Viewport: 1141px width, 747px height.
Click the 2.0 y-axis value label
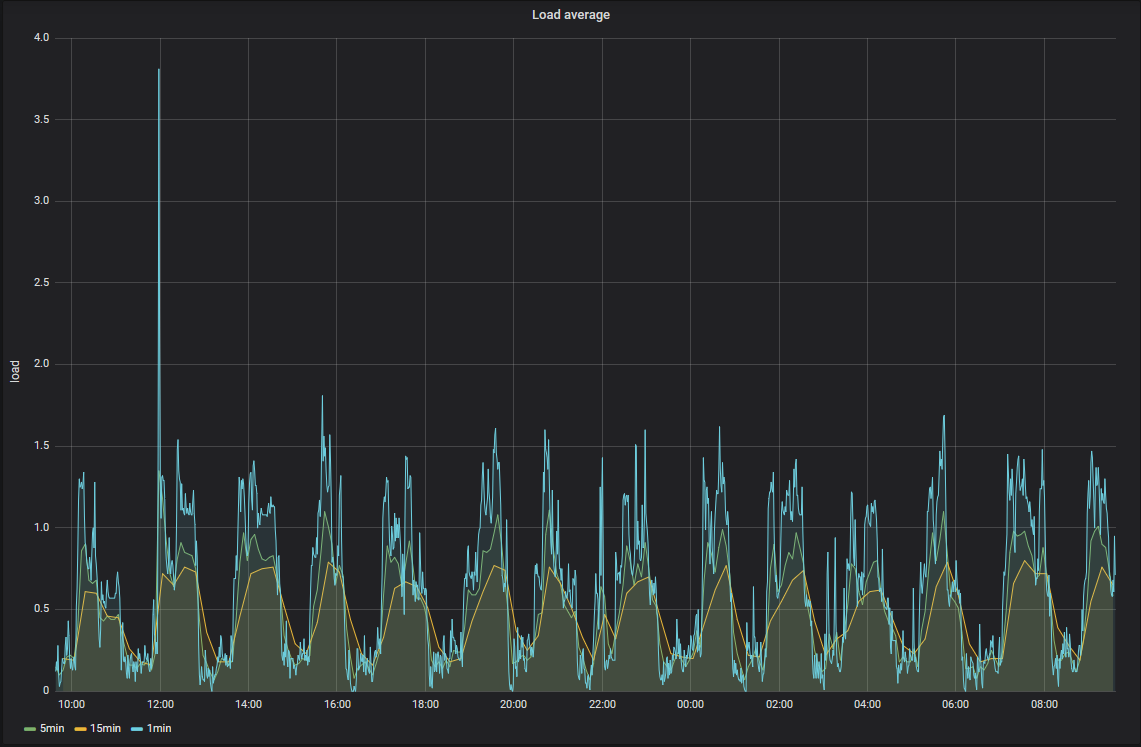pos(41,364)
